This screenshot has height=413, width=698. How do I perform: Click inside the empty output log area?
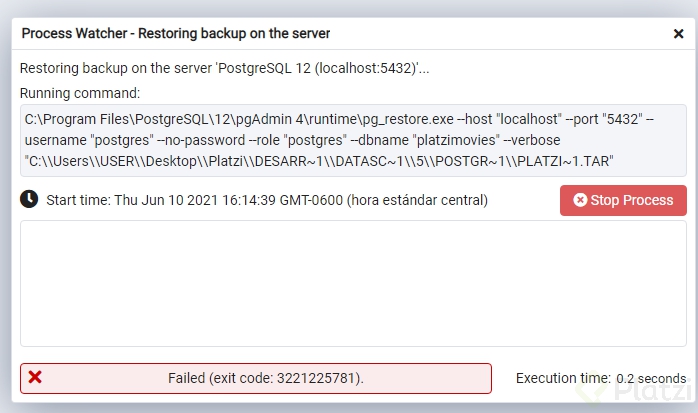coord(353,283)
